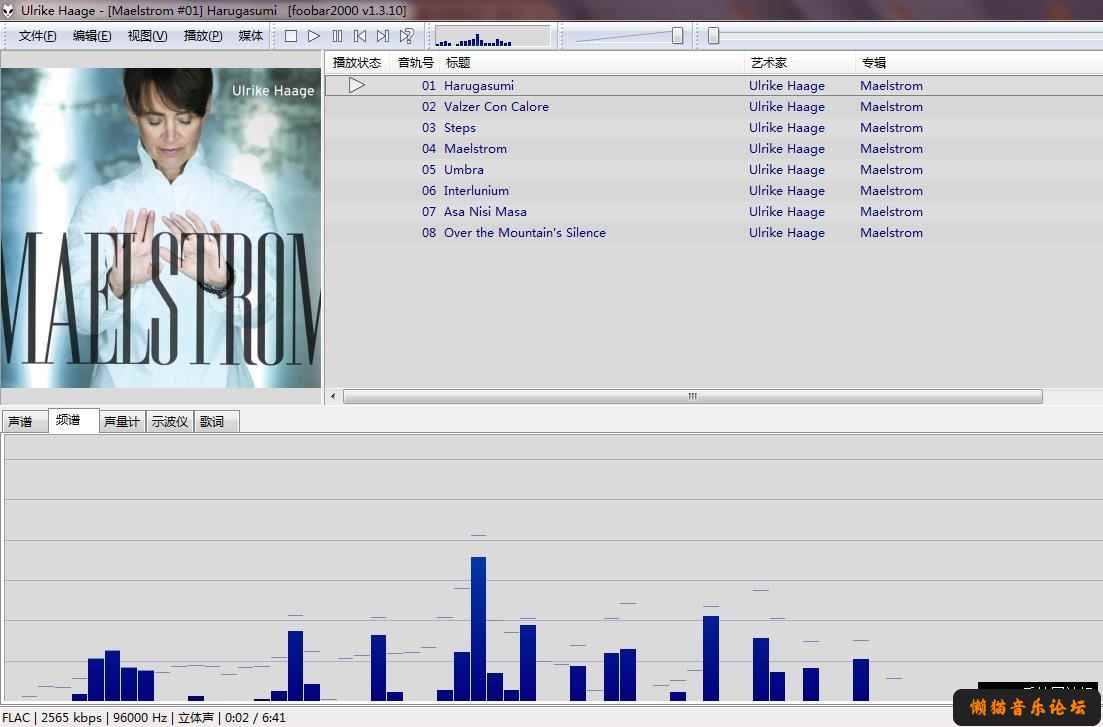Click the Maelstrom album cover art
The image size is (1103, 727).
coord(160,227)
